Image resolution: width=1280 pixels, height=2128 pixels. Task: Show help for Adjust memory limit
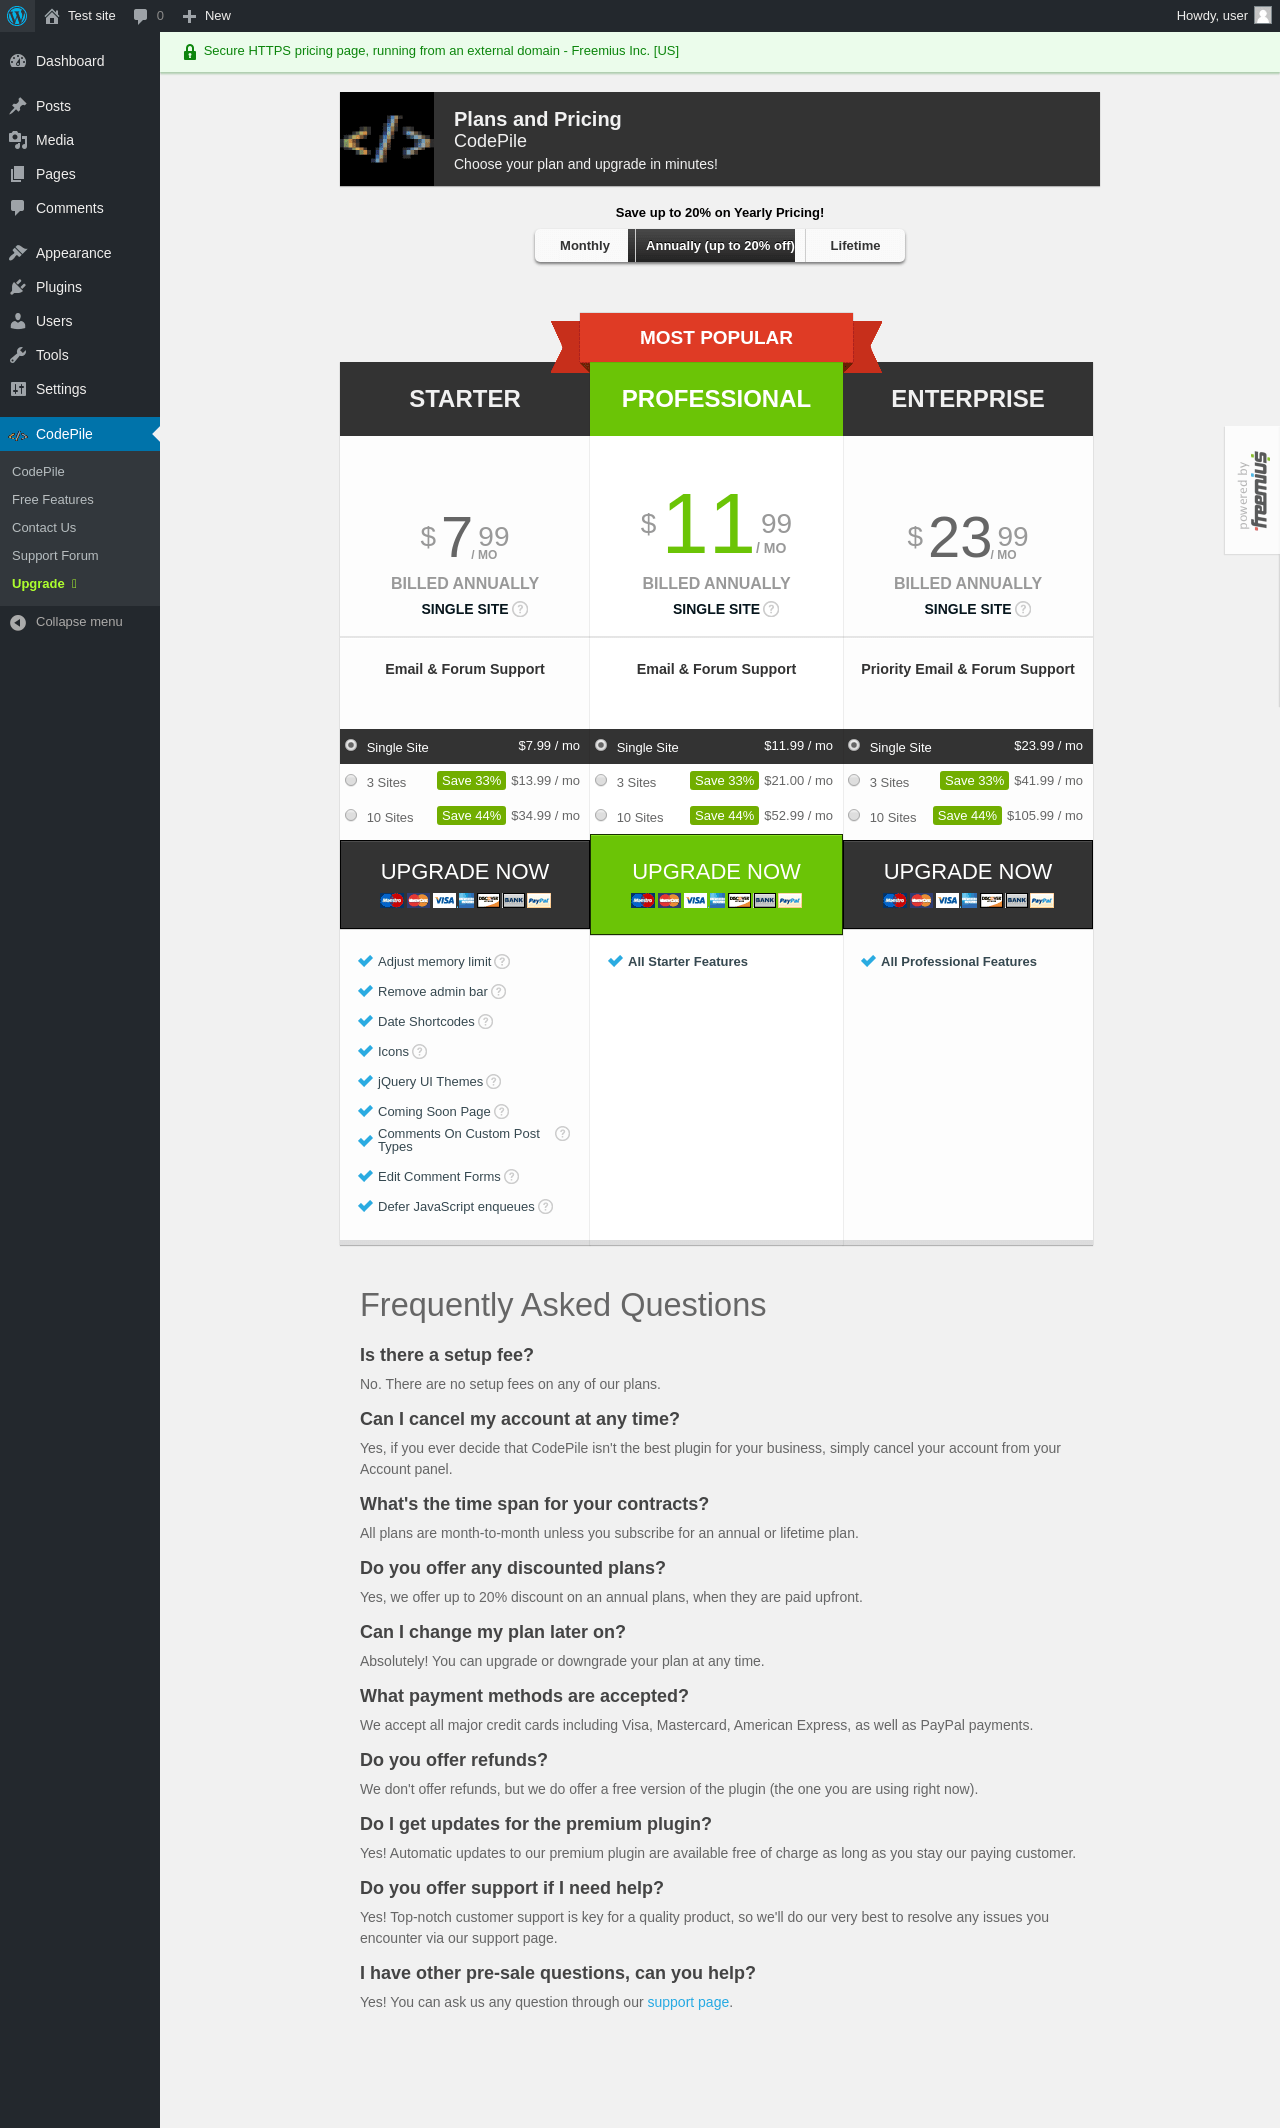tap(503, 962)
